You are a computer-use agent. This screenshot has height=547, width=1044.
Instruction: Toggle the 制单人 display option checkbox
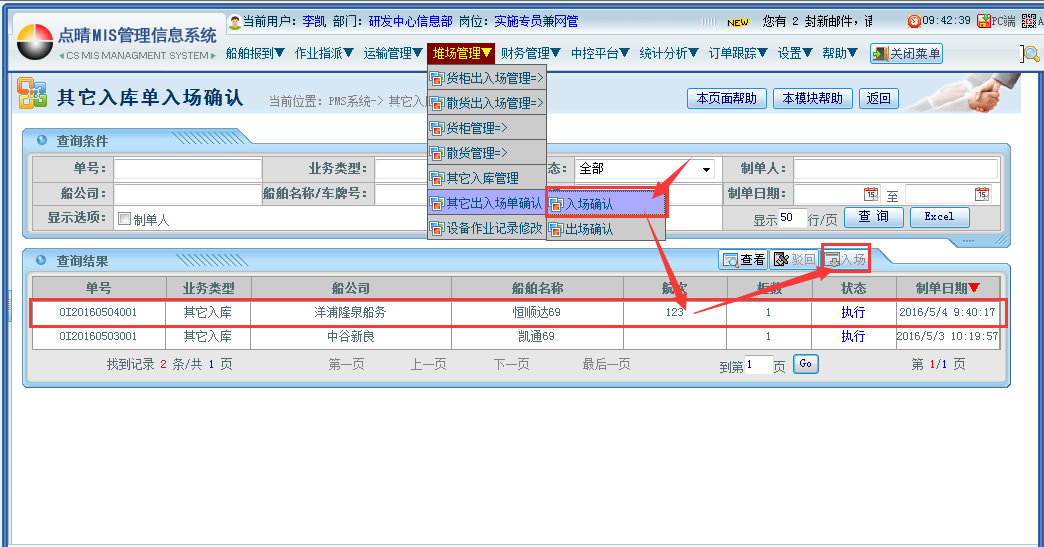(124, 219)
